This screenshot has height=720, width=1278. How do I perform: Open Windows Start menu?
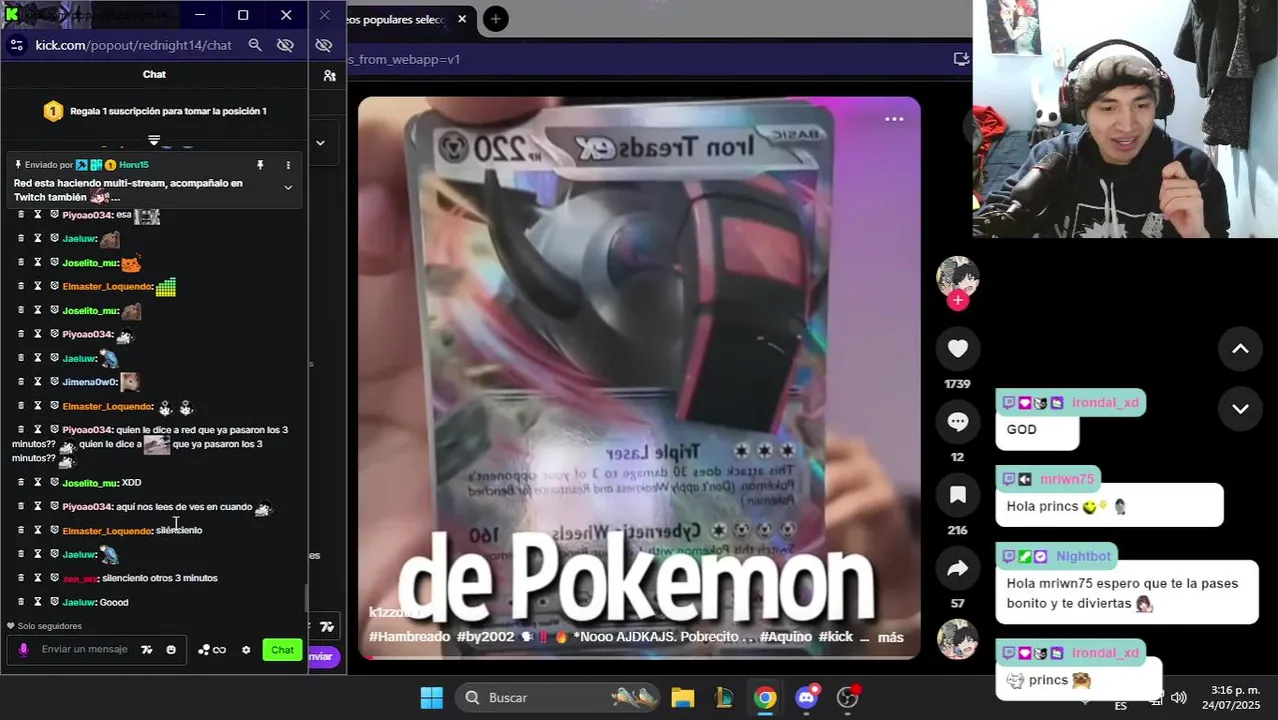432,698
